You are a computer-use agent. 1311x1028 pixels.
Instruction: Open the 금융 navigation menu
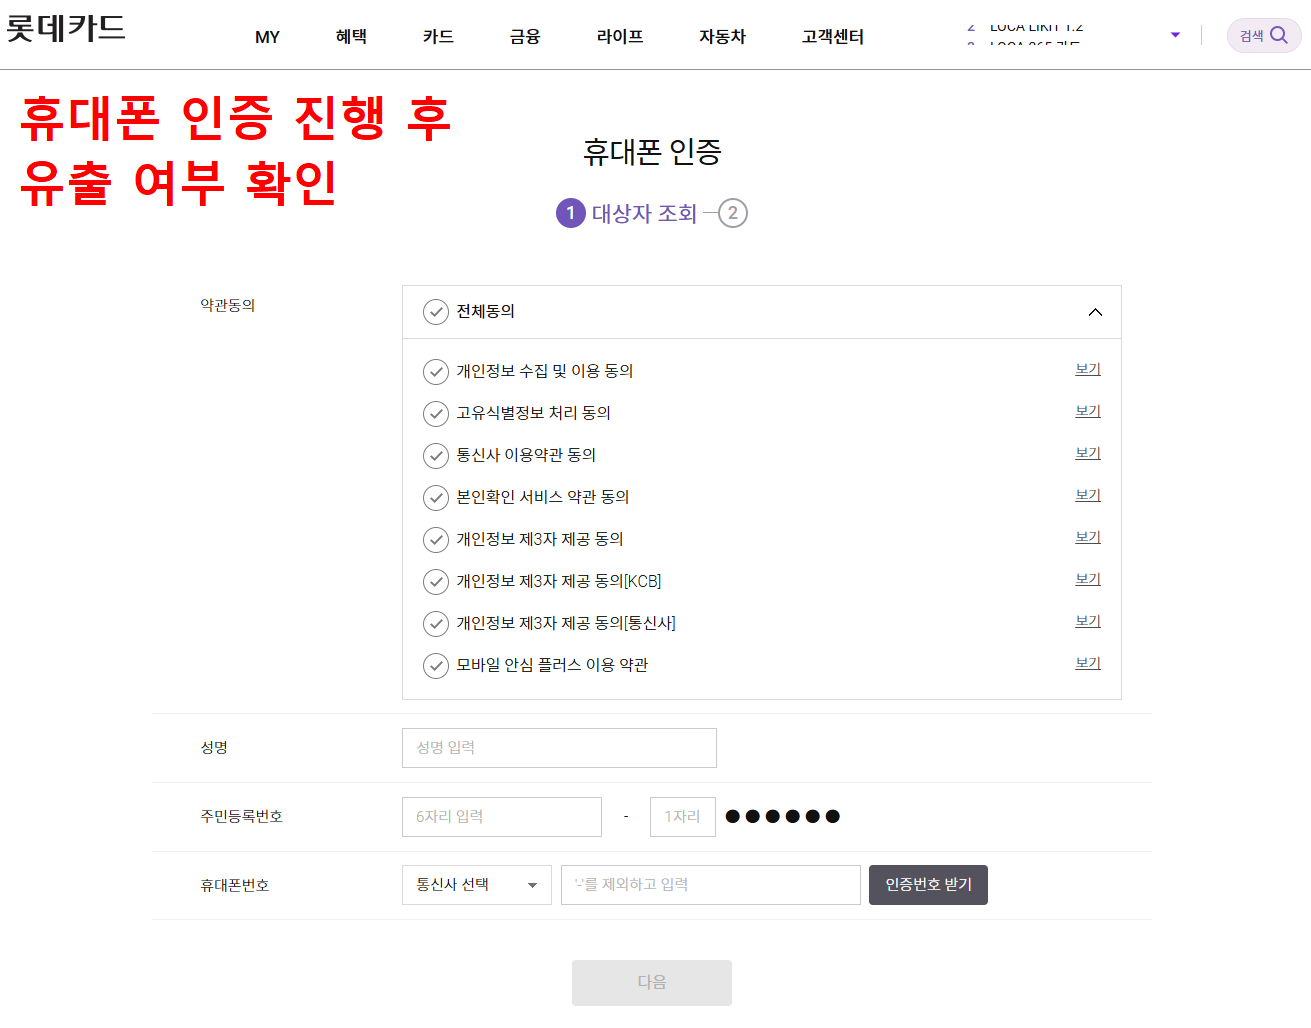(525, 36)
